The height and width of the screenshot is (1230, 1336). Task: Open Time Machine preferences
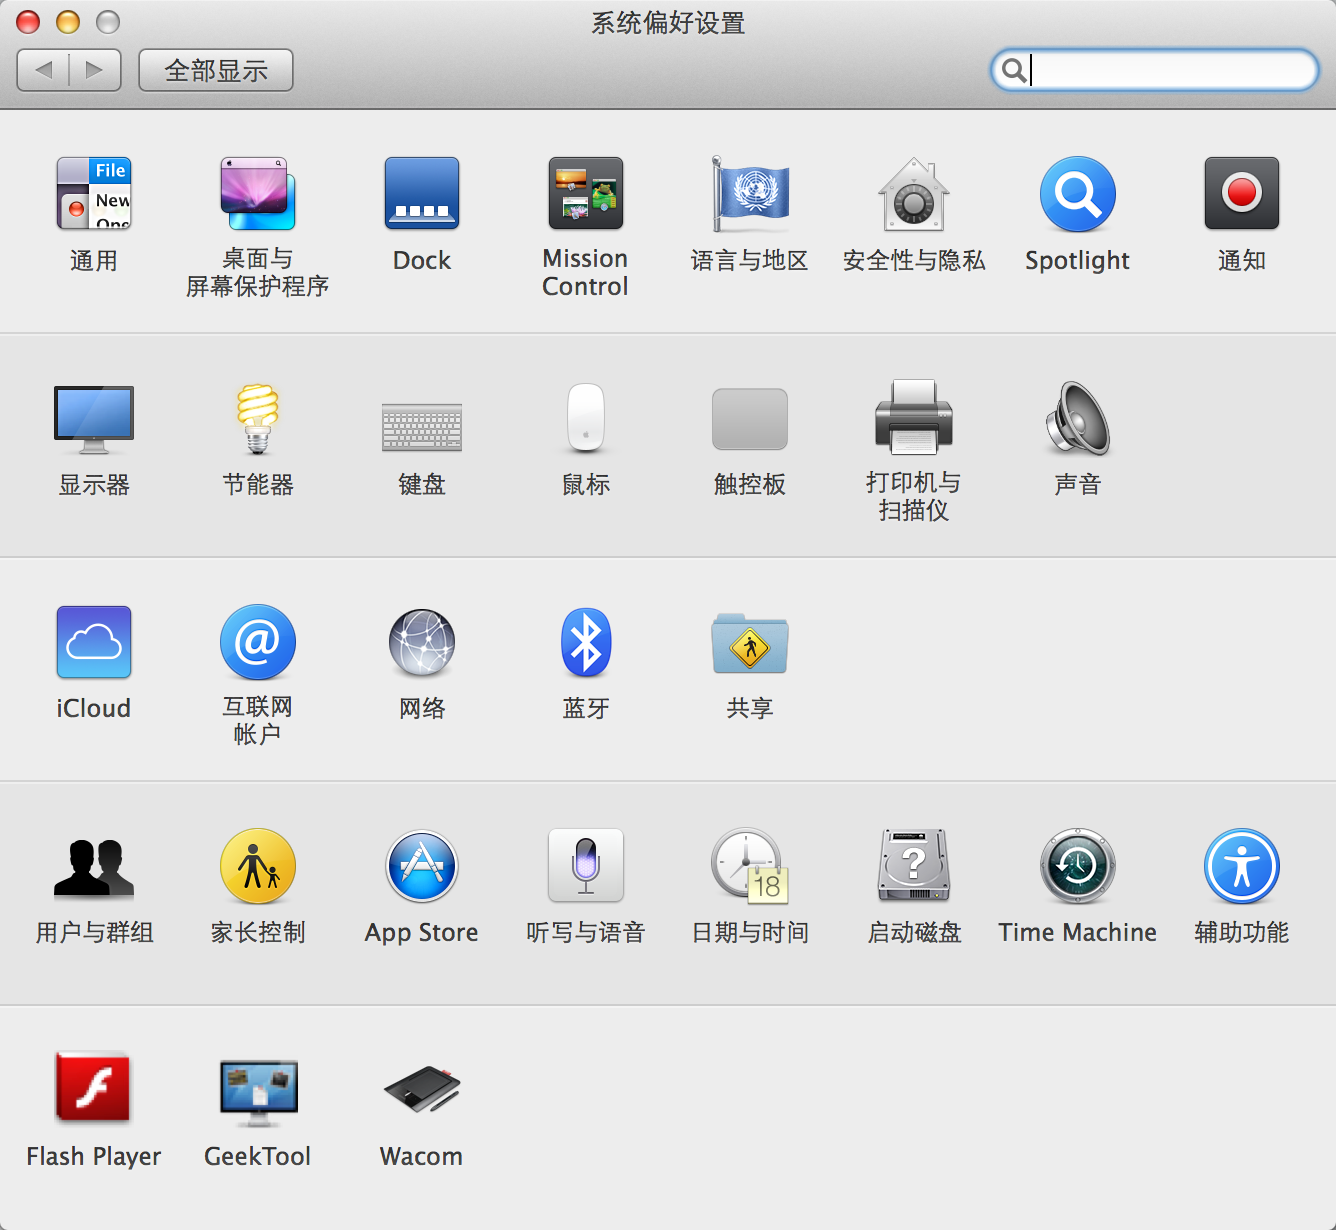(x=1077, y=867)
